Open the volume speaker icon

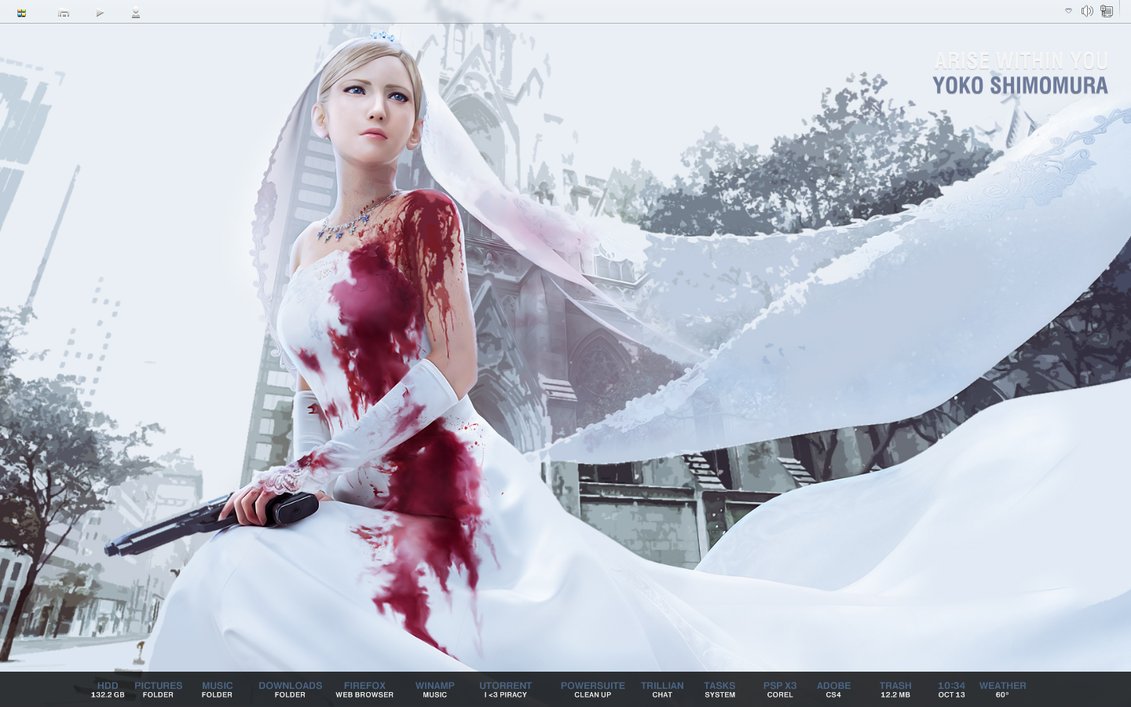pyautogui.click(x=1087, y=11)
